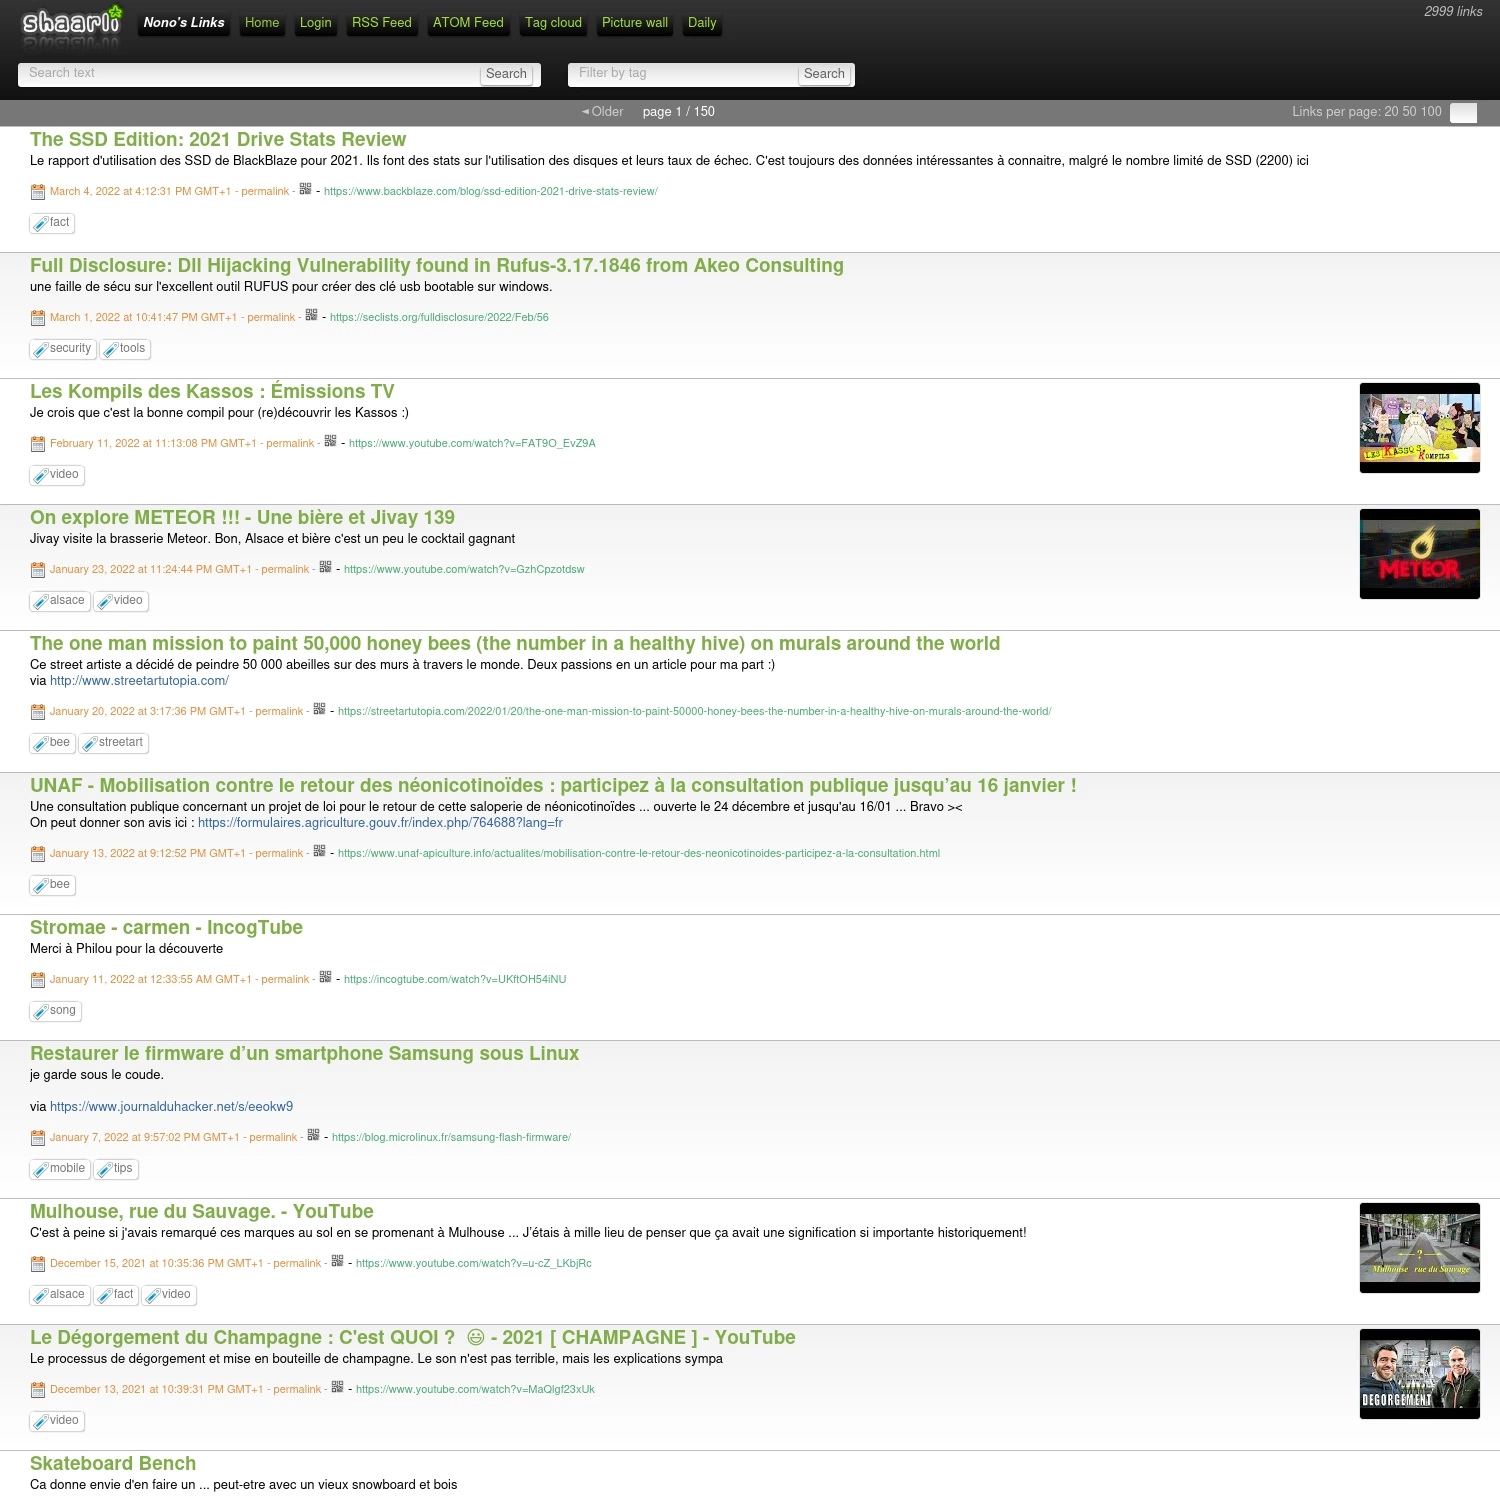Set links per page to 20

coord(1391,112)
